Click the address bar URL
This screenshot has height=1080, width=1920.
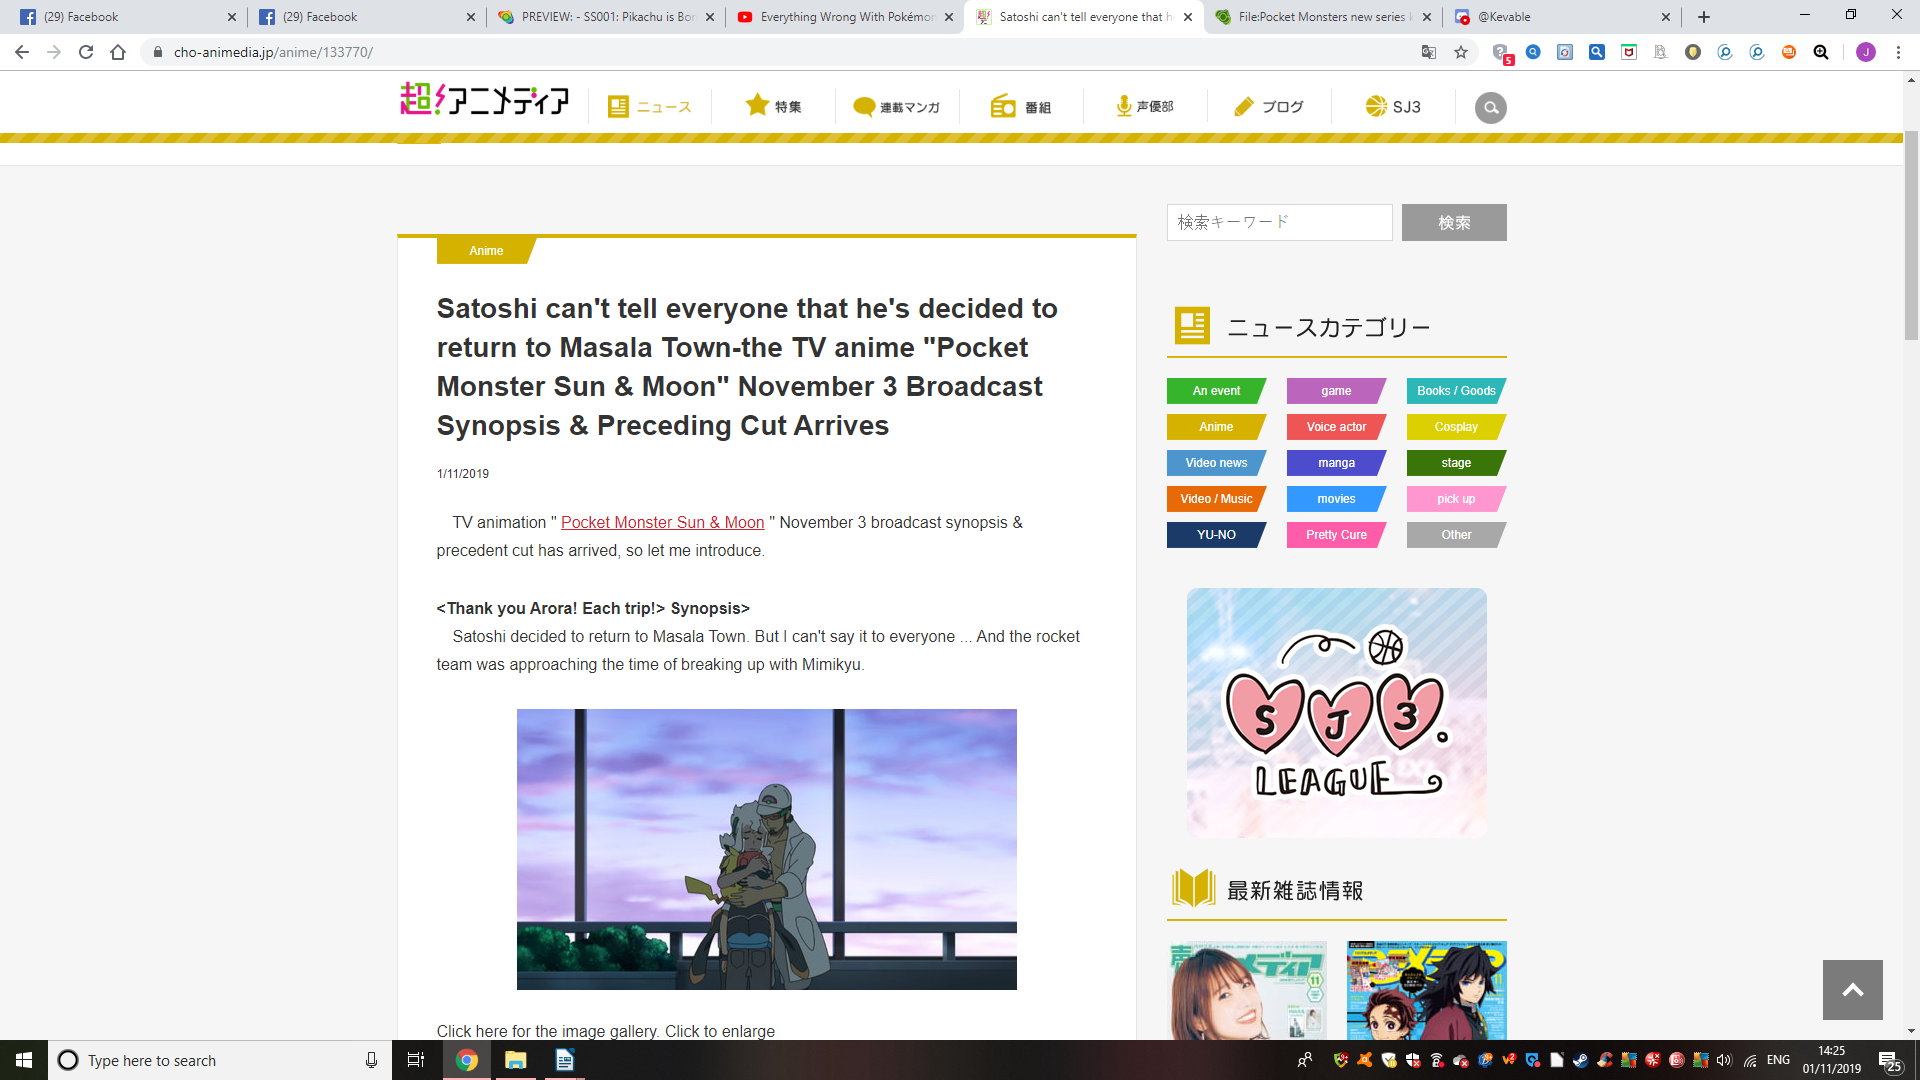pyautogui.click(x=273, y=52)
